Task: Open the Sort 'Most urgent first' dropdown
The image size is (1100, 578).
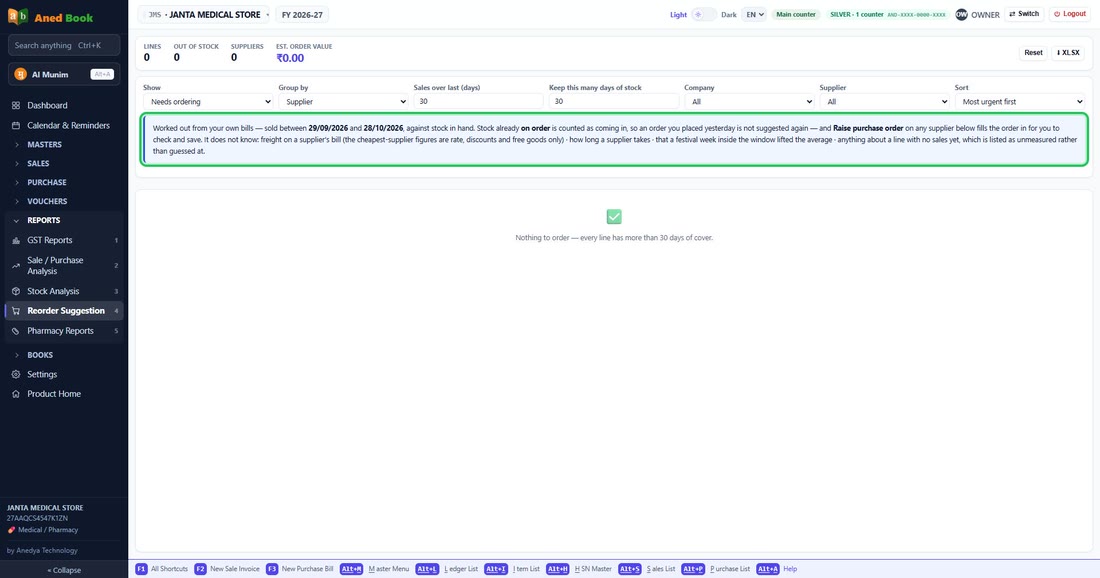Action: click(1020, 102)
